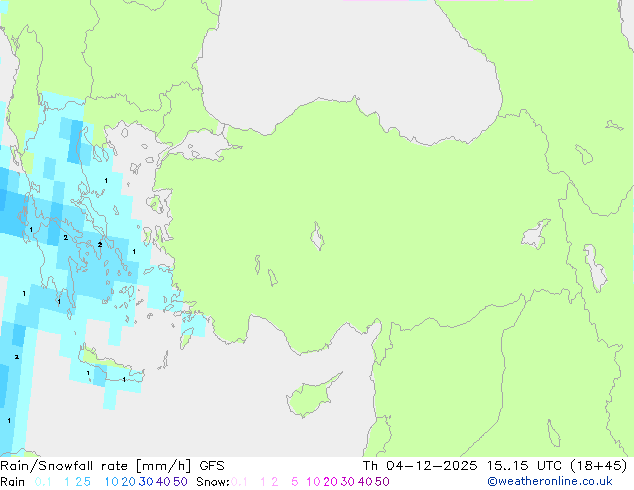Click the 'Rain' legend label

coord(13,482)
